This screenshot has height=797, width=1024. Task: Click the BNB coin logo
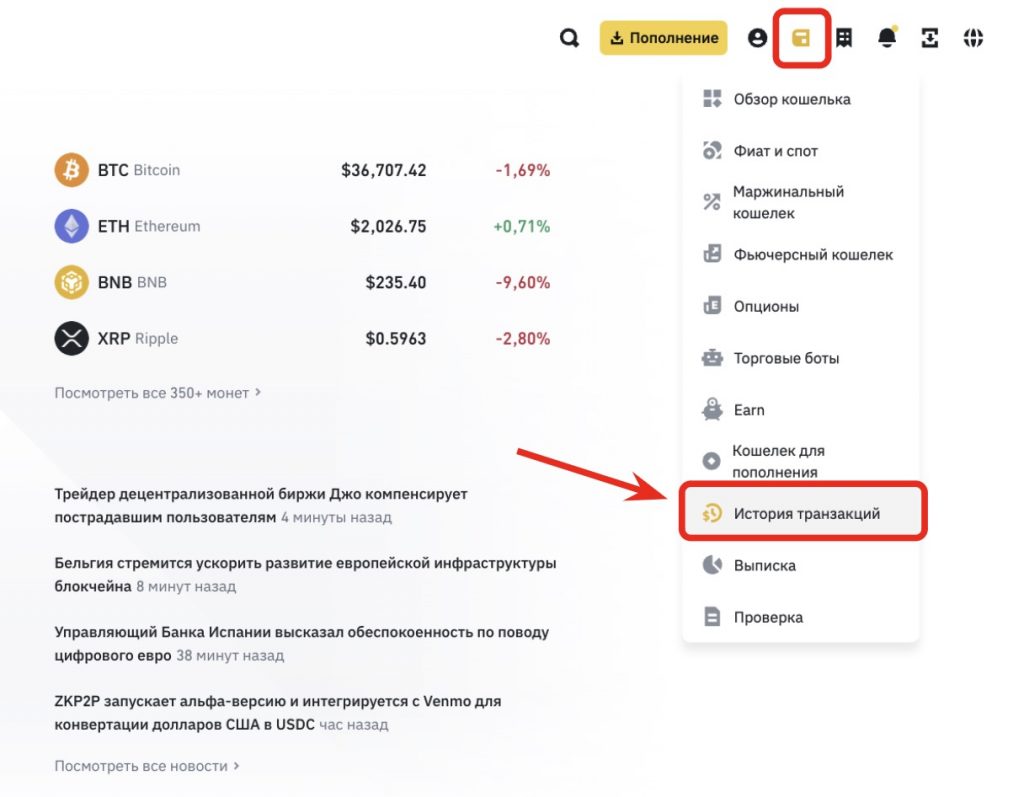pos(71,282)
